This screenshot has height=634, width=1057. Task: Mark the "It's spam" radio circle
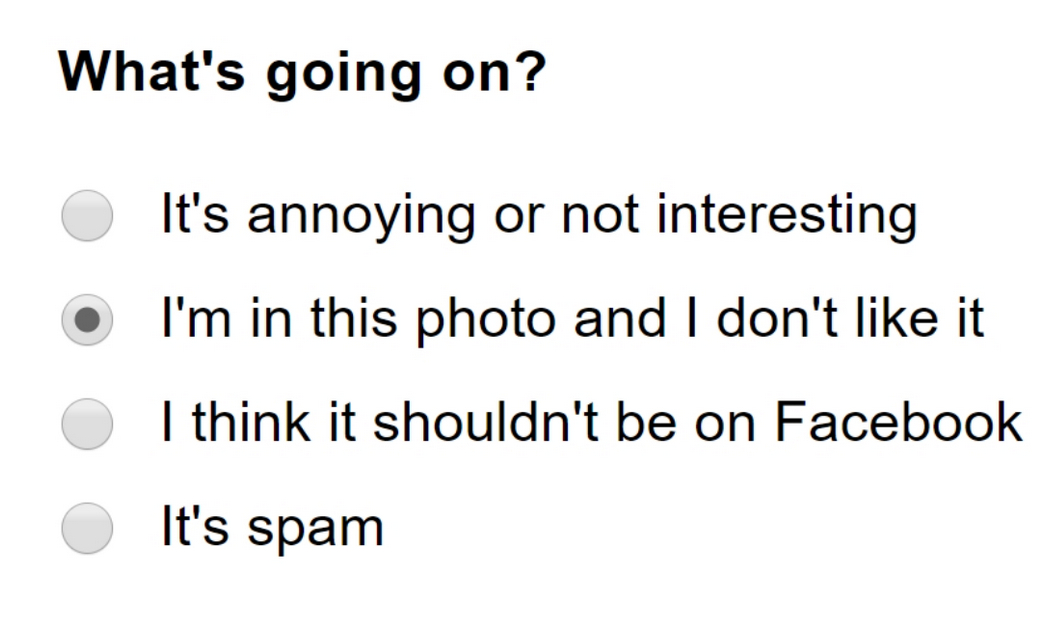click(x=87, y=528)
